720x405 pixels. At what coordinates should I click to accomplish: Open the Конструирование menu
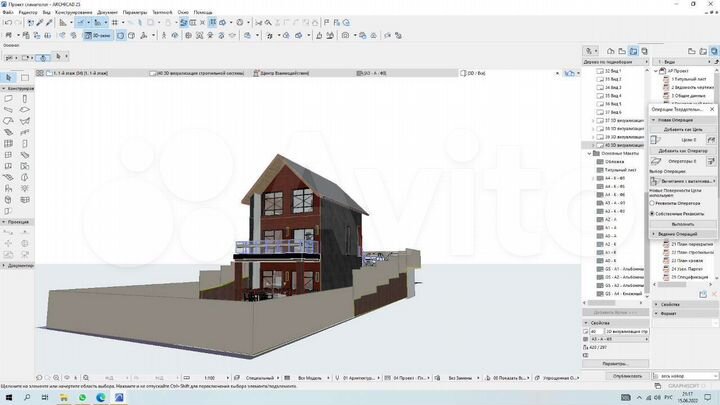[74, 11]
